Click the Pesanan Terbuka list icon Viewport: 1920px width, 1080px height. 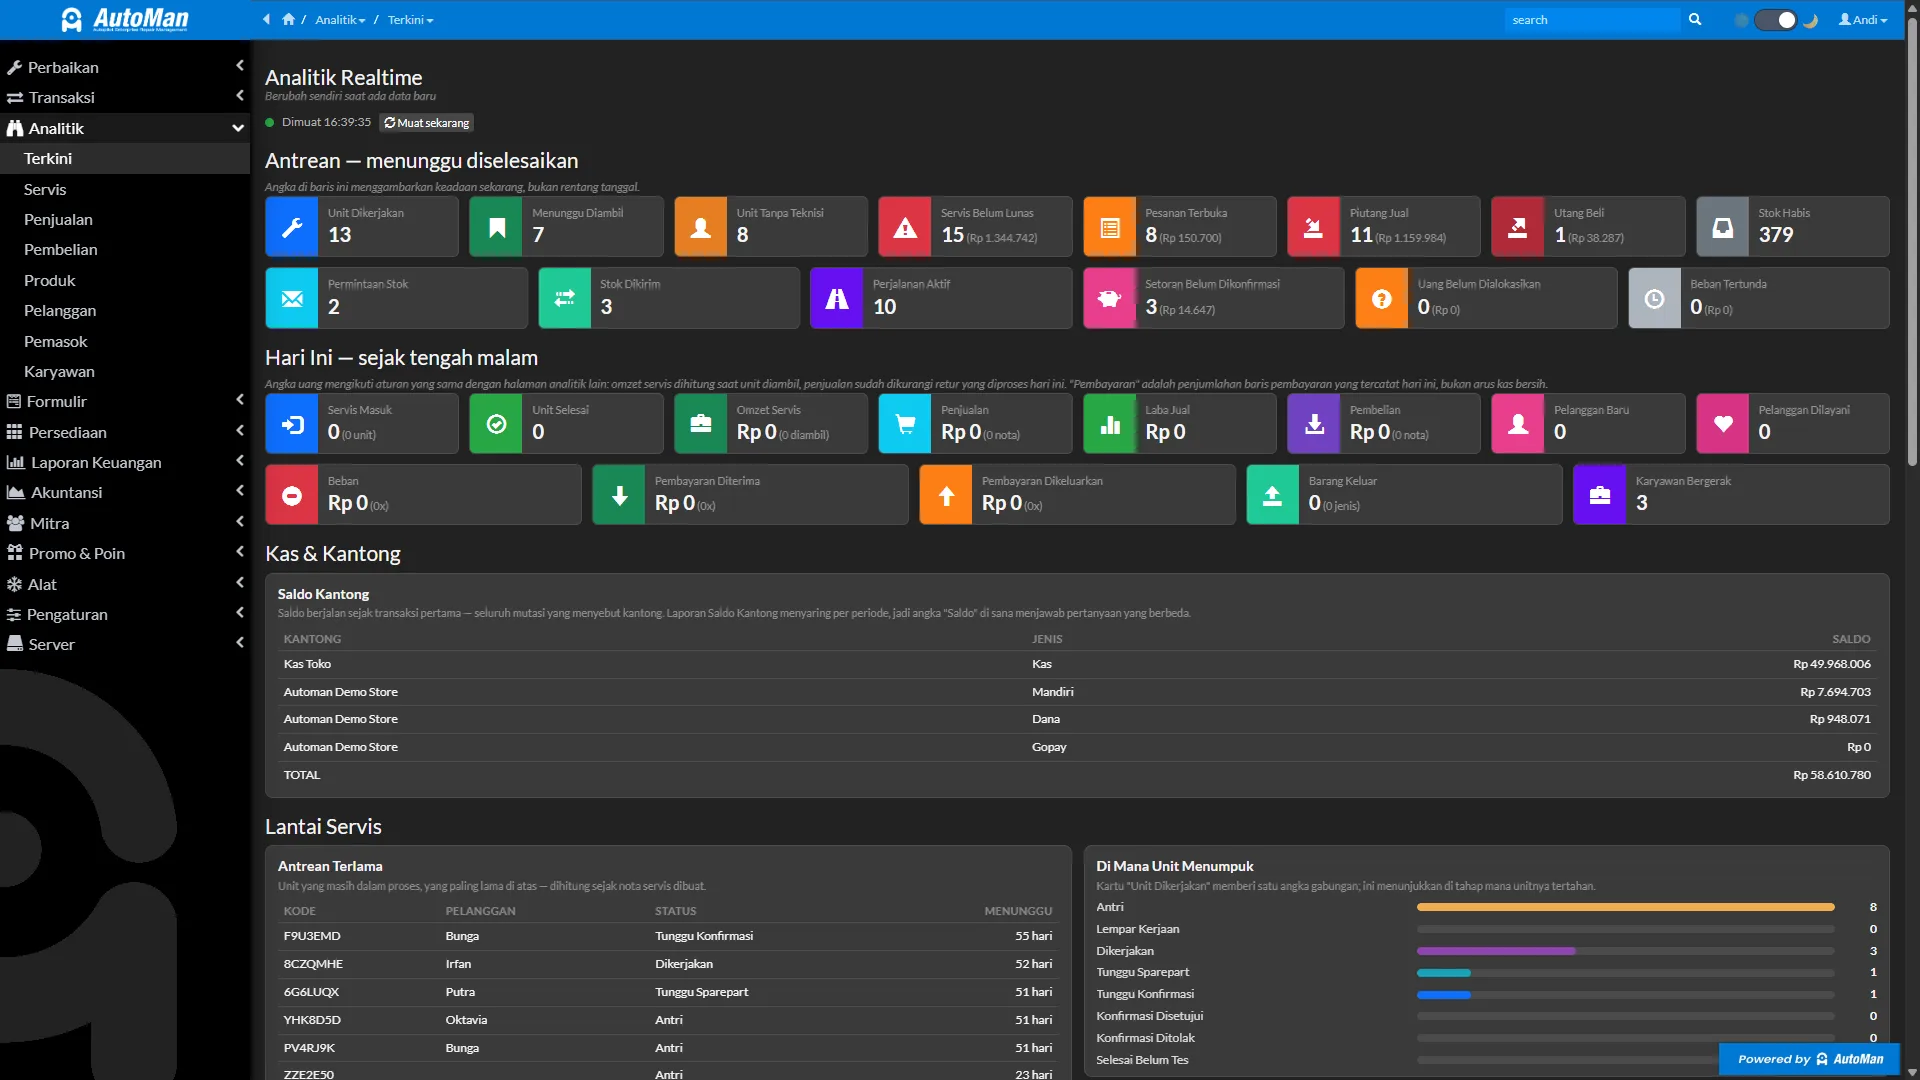(1110, 227)
